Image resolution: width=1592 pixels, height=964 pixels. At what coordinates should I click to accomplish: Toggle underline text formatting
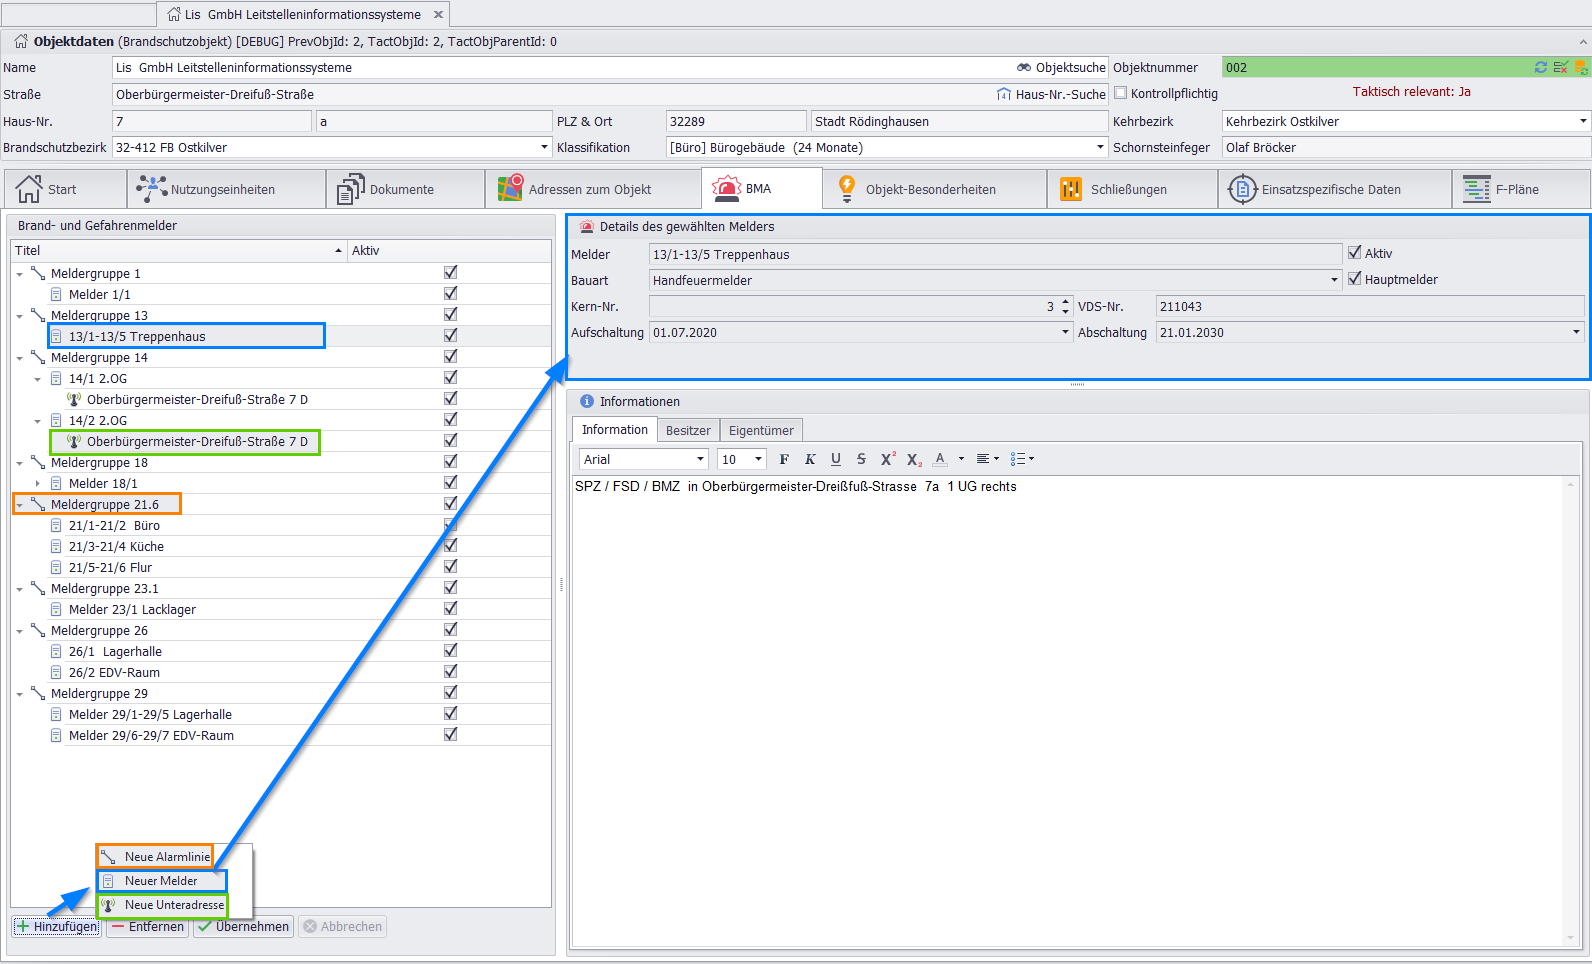[836, 459]
